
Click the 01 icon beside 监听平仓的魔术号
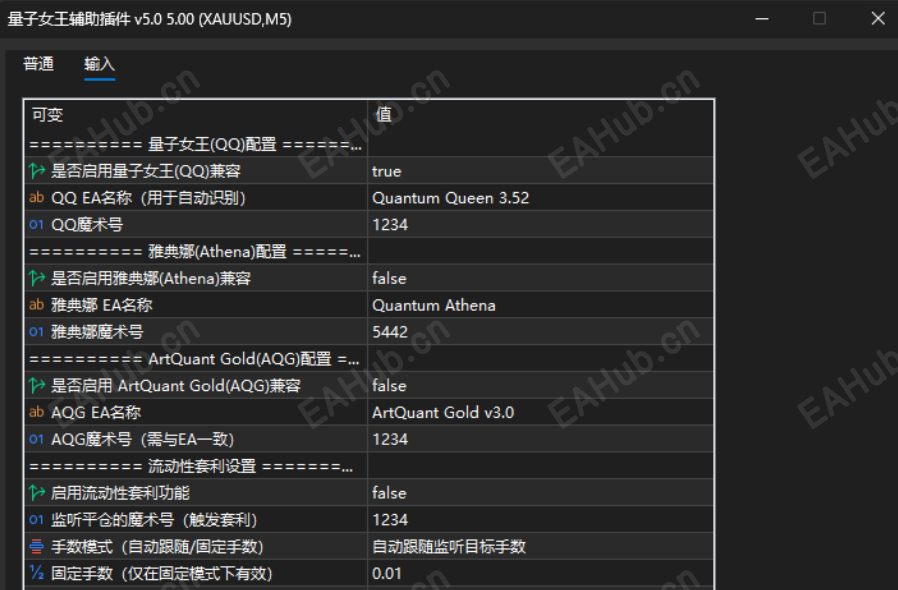click(x=37, y=520)
